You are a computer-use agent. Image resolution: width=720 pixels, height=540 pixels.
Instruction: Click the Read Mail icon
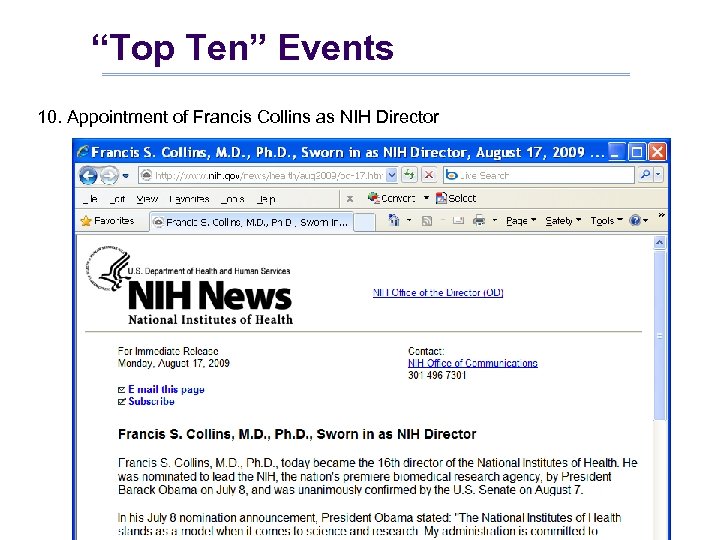pyautogui.click(x=457, y=221)
